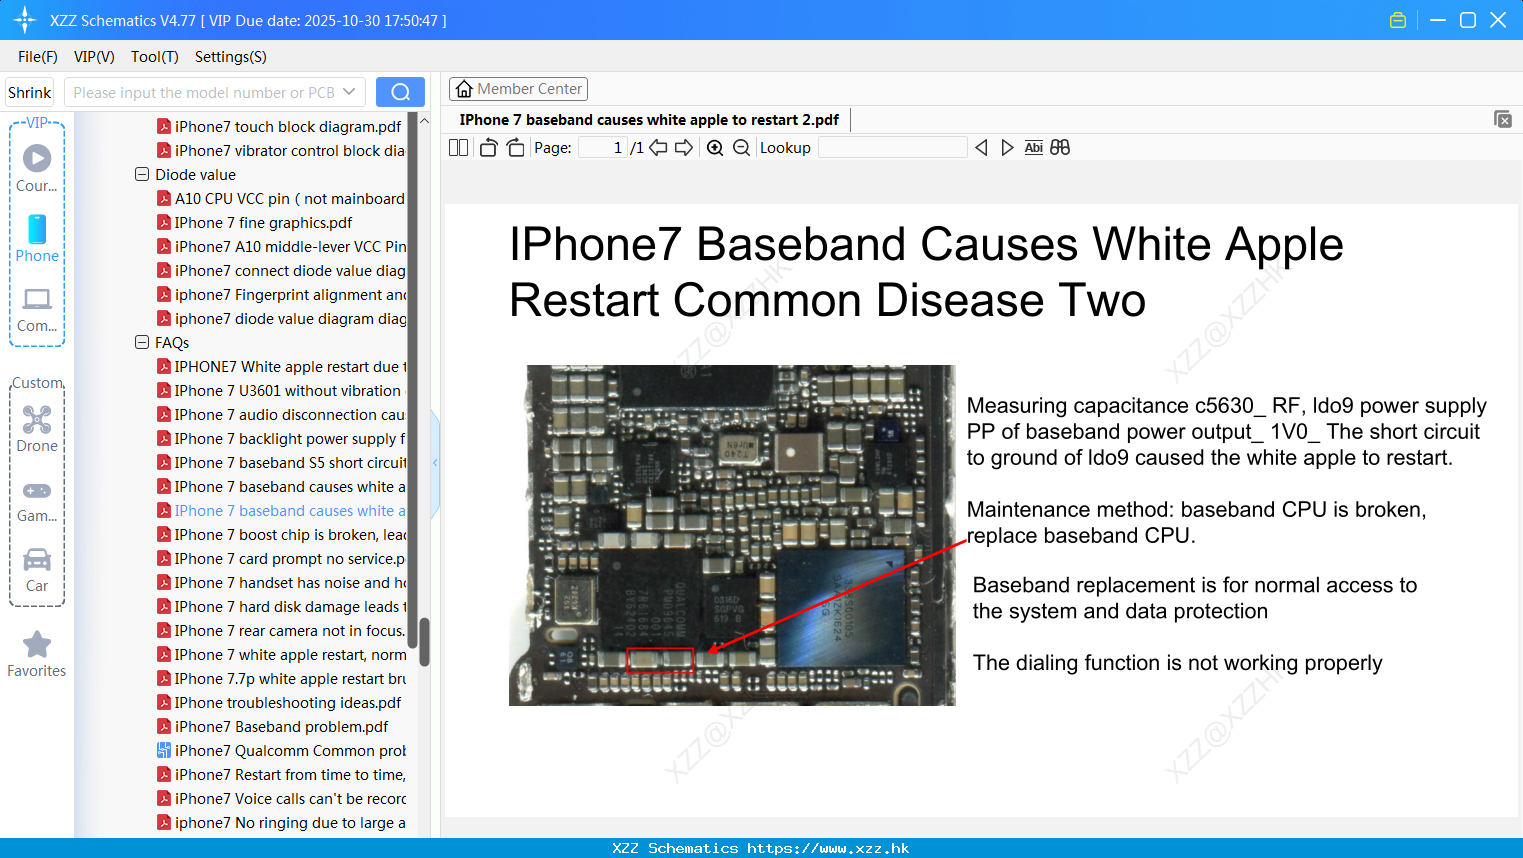
Task: Open iPhone7 A10 middle-lever VCC Pin file
Action: pyautogui.click(x=282, y=246)
